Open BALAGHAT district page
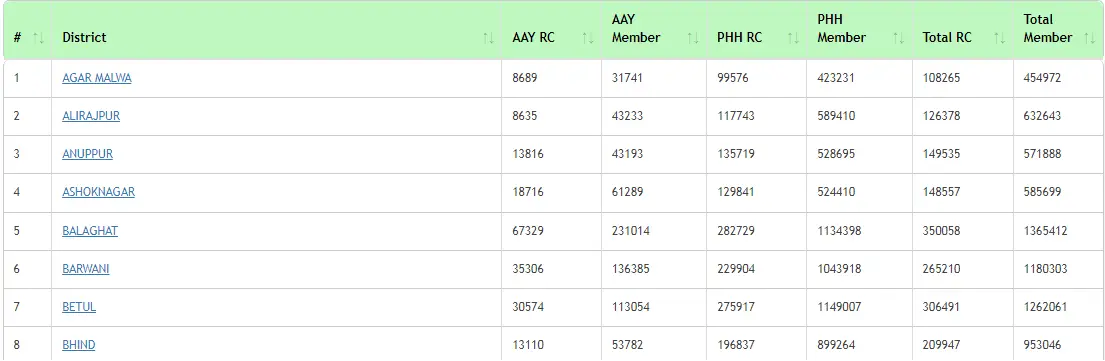 [90, 231]
